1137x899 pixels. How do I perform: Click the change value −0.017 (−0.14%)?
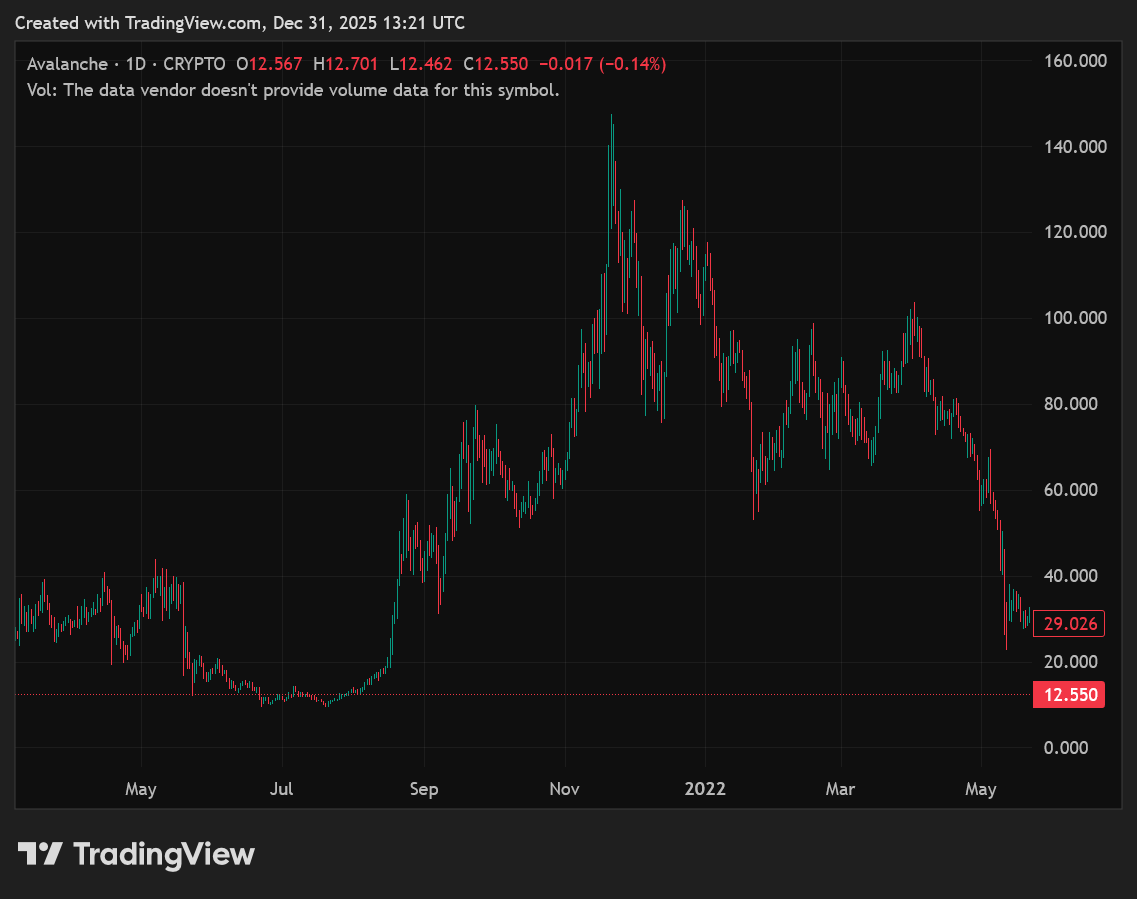pyautogui.click(x=602, y=64)
